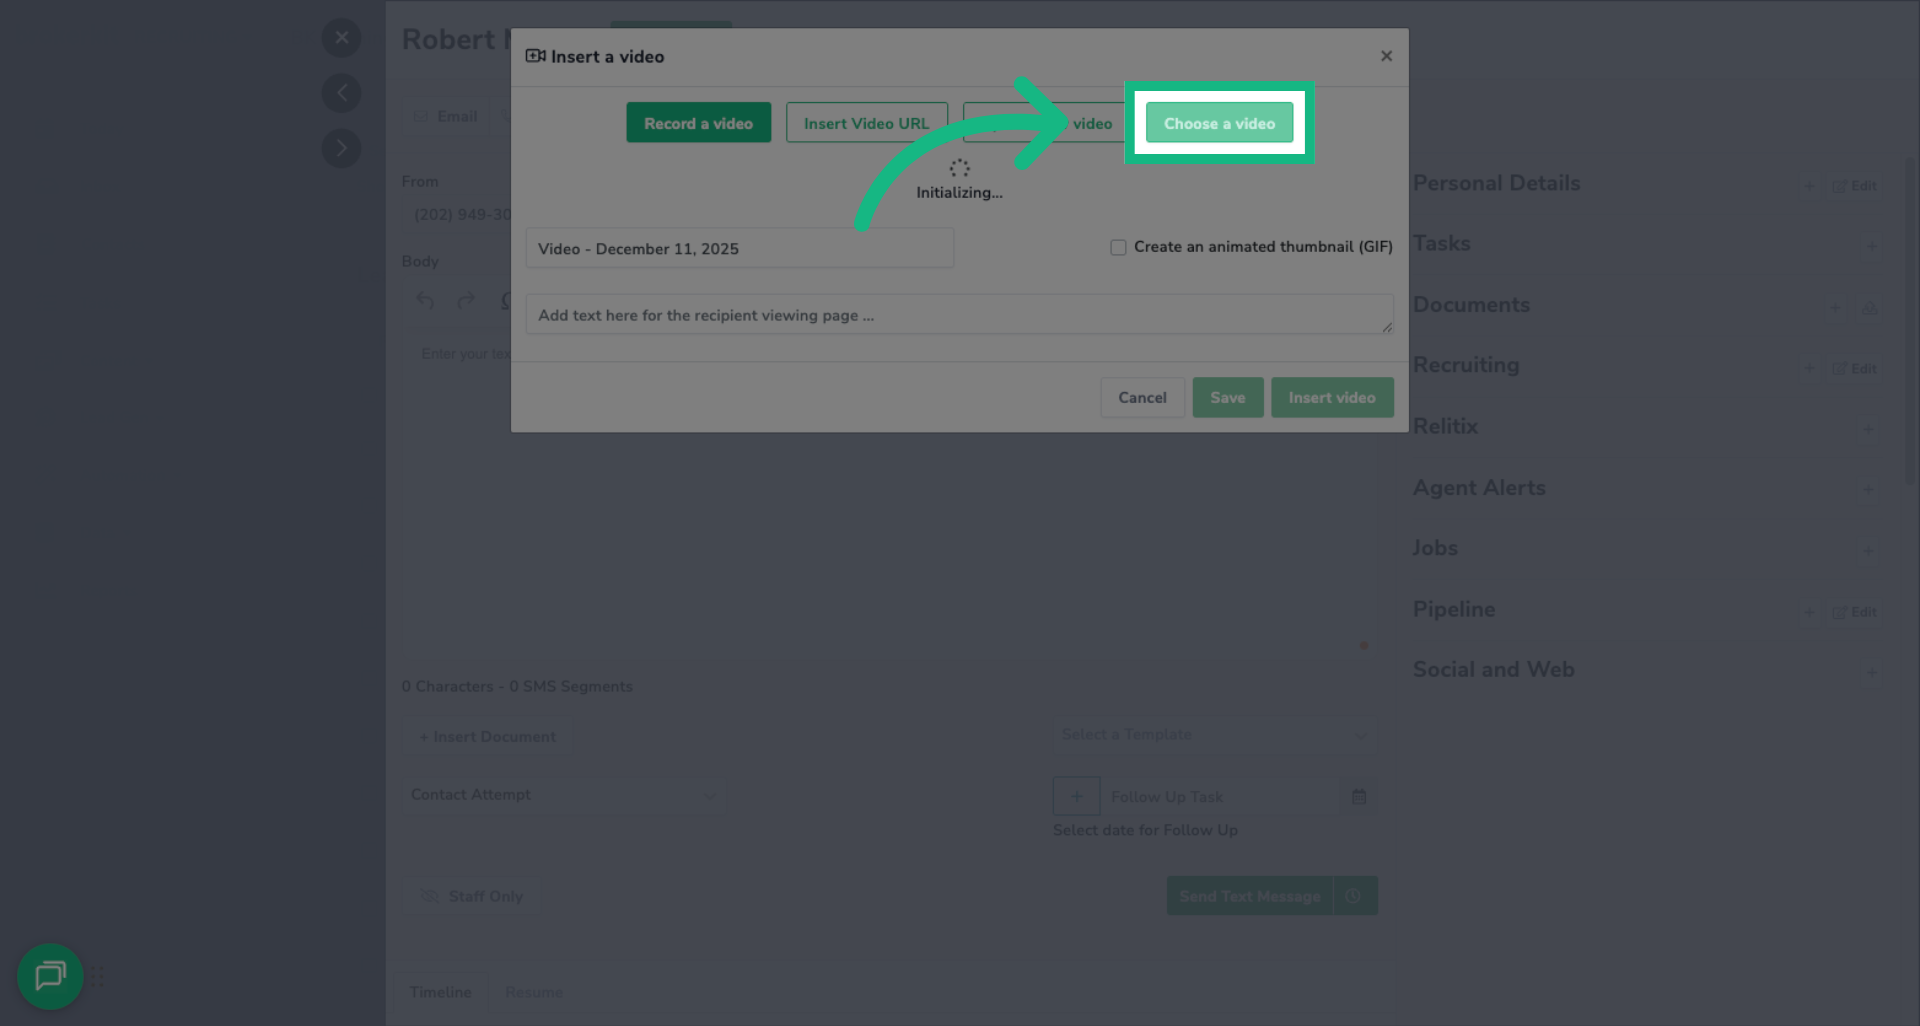The image size is (1920, 1026).
Task: Click Edit beside Personal Details
Action: tap(1855, 186)
